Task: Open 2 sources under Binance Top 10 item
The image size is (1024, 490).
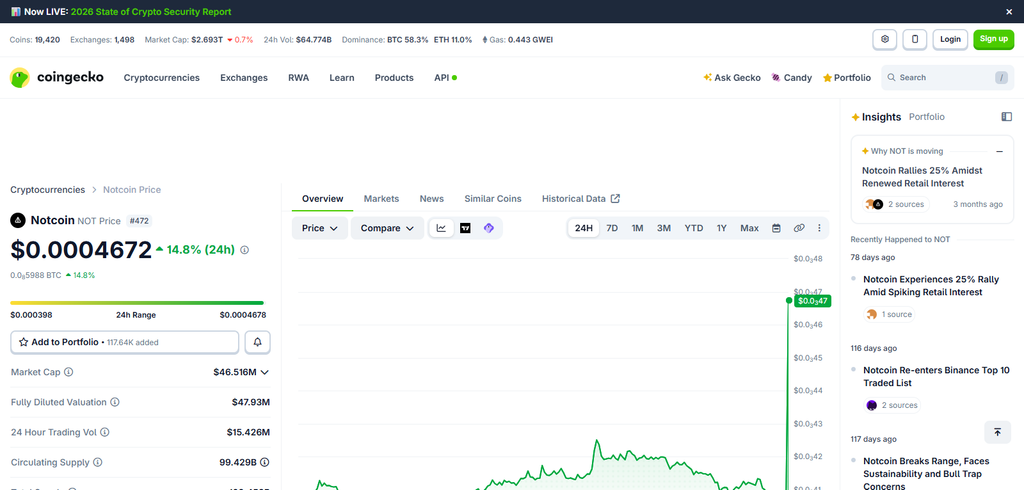Action: (x=891, y=405)
